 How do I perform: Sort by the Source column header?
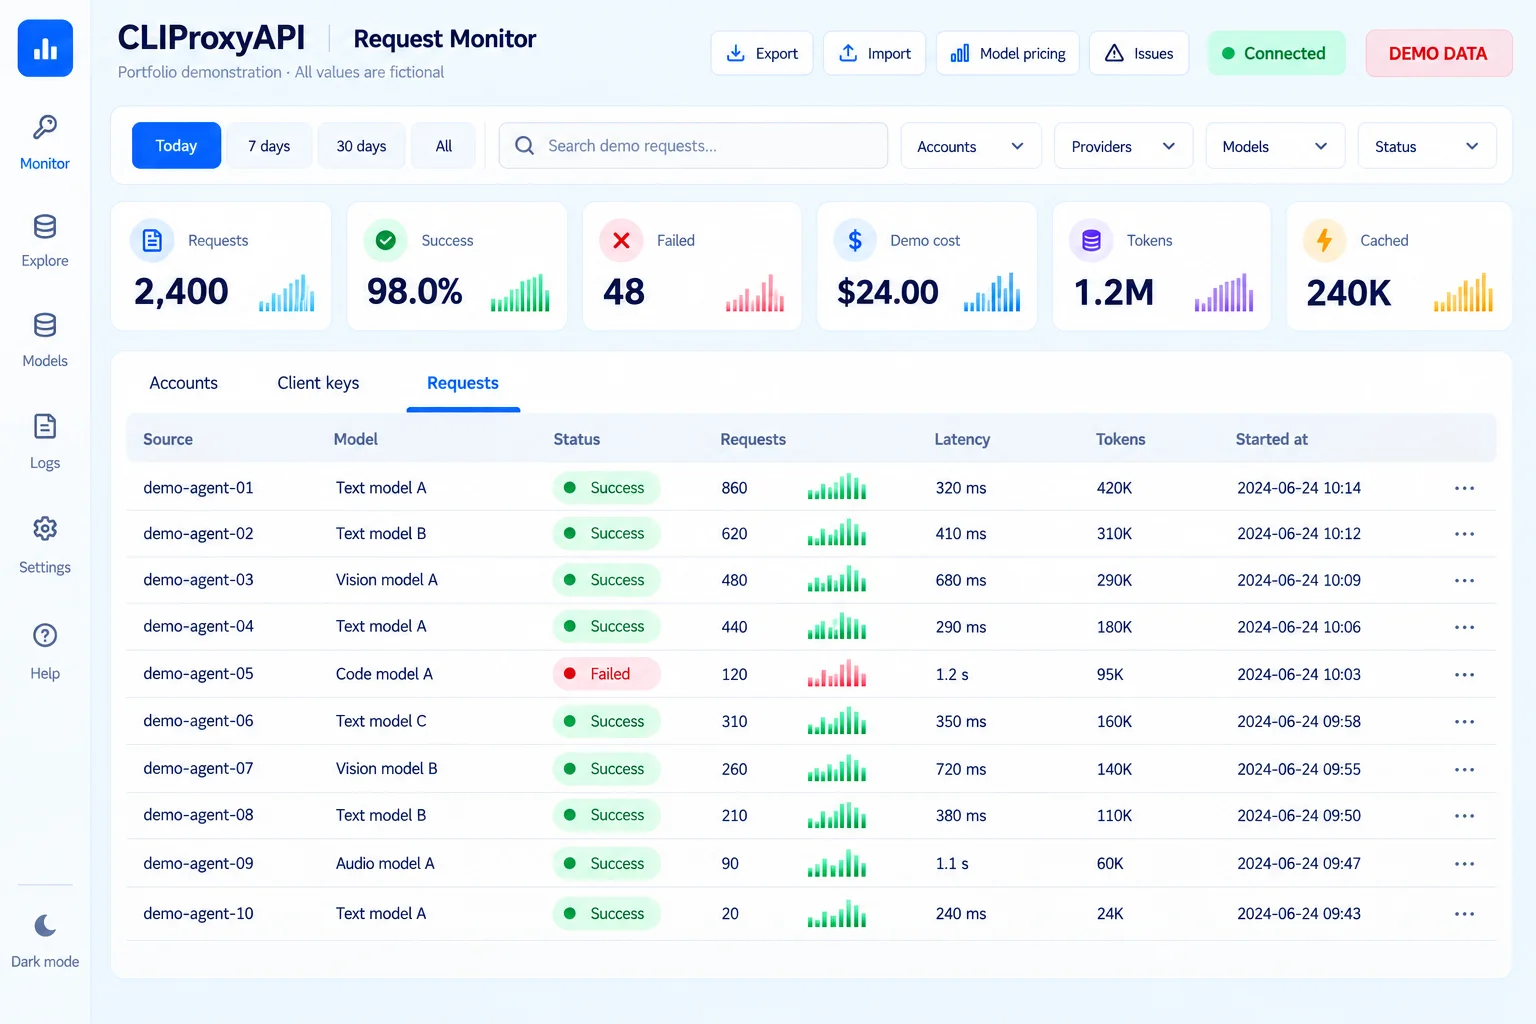pos(168,439)
